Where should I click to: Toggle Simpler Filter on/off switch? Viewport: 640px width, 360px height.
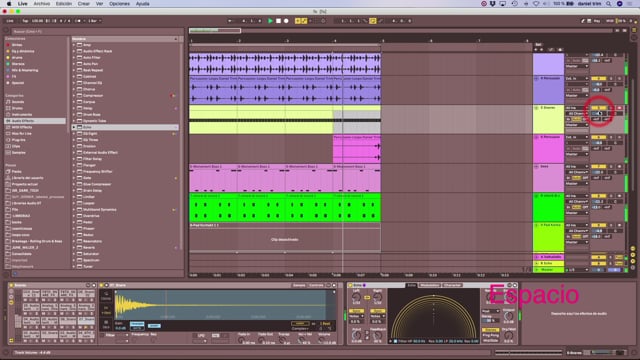[x=102, y=336]
